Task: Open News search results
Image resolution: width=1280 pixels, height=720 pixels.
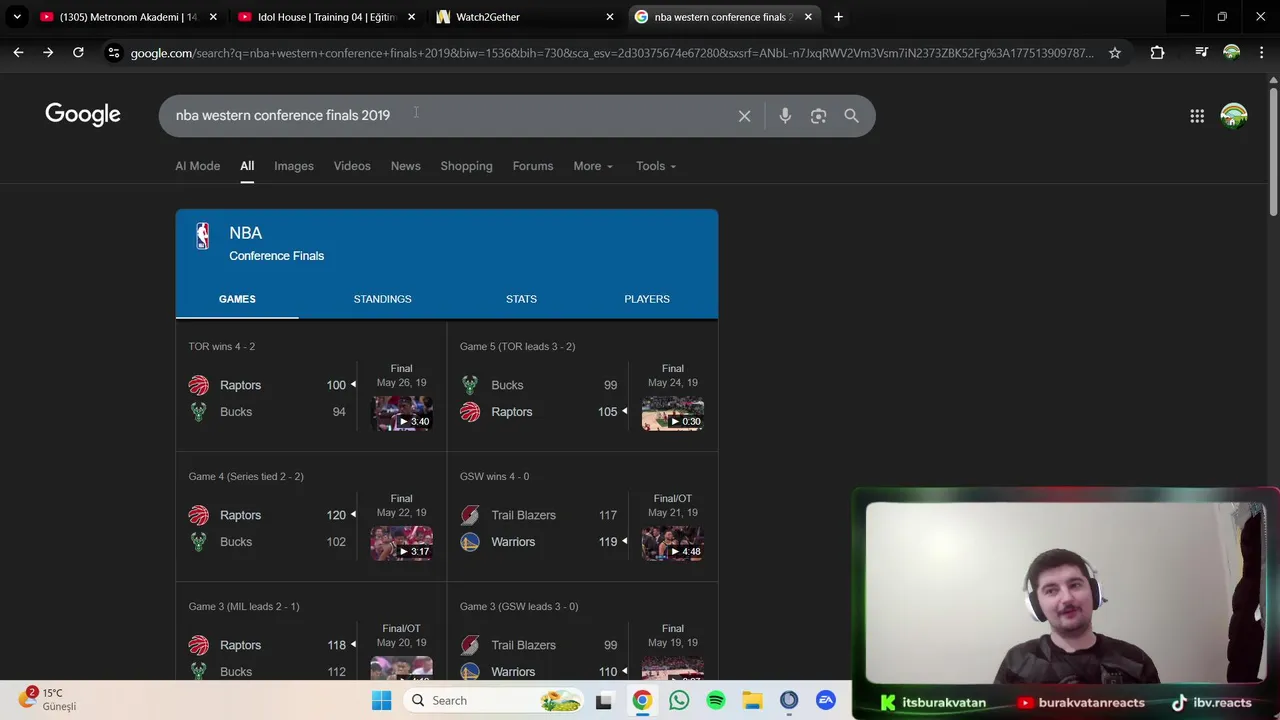Action: (405, 166)
